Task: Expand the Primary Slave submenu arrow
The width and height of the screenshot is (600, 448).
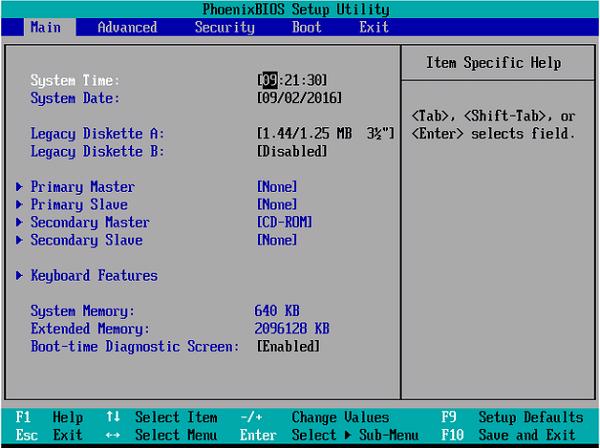Action: [x=20, y=205]
